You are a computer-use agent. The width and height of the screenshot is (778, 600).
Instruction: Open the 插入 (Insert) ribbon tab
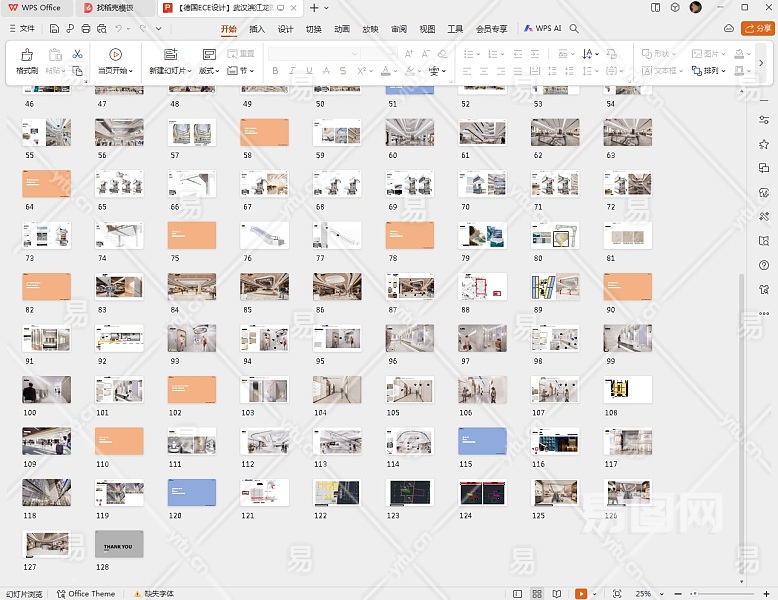coord(257,29)
